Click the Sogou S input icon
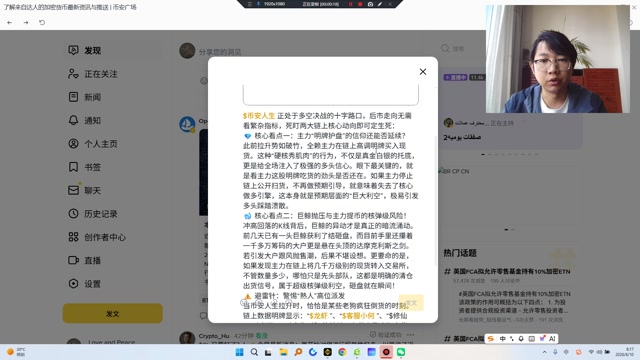Viewport: 640px width, 360px height. tap(491, 339)
